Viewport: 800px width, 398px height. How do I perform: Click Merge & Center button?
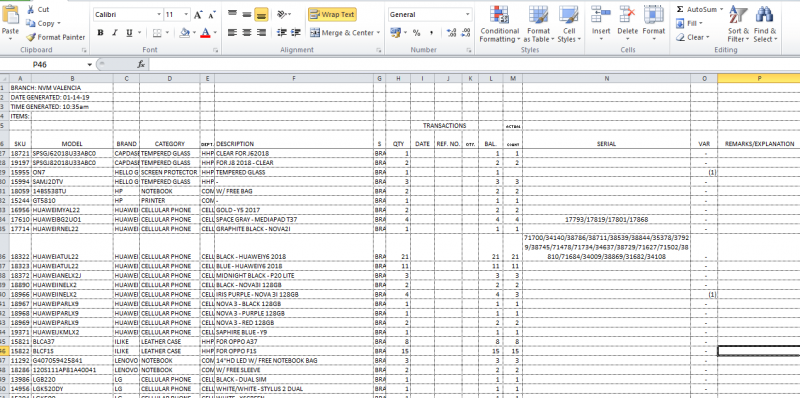[x=342, y=33]
